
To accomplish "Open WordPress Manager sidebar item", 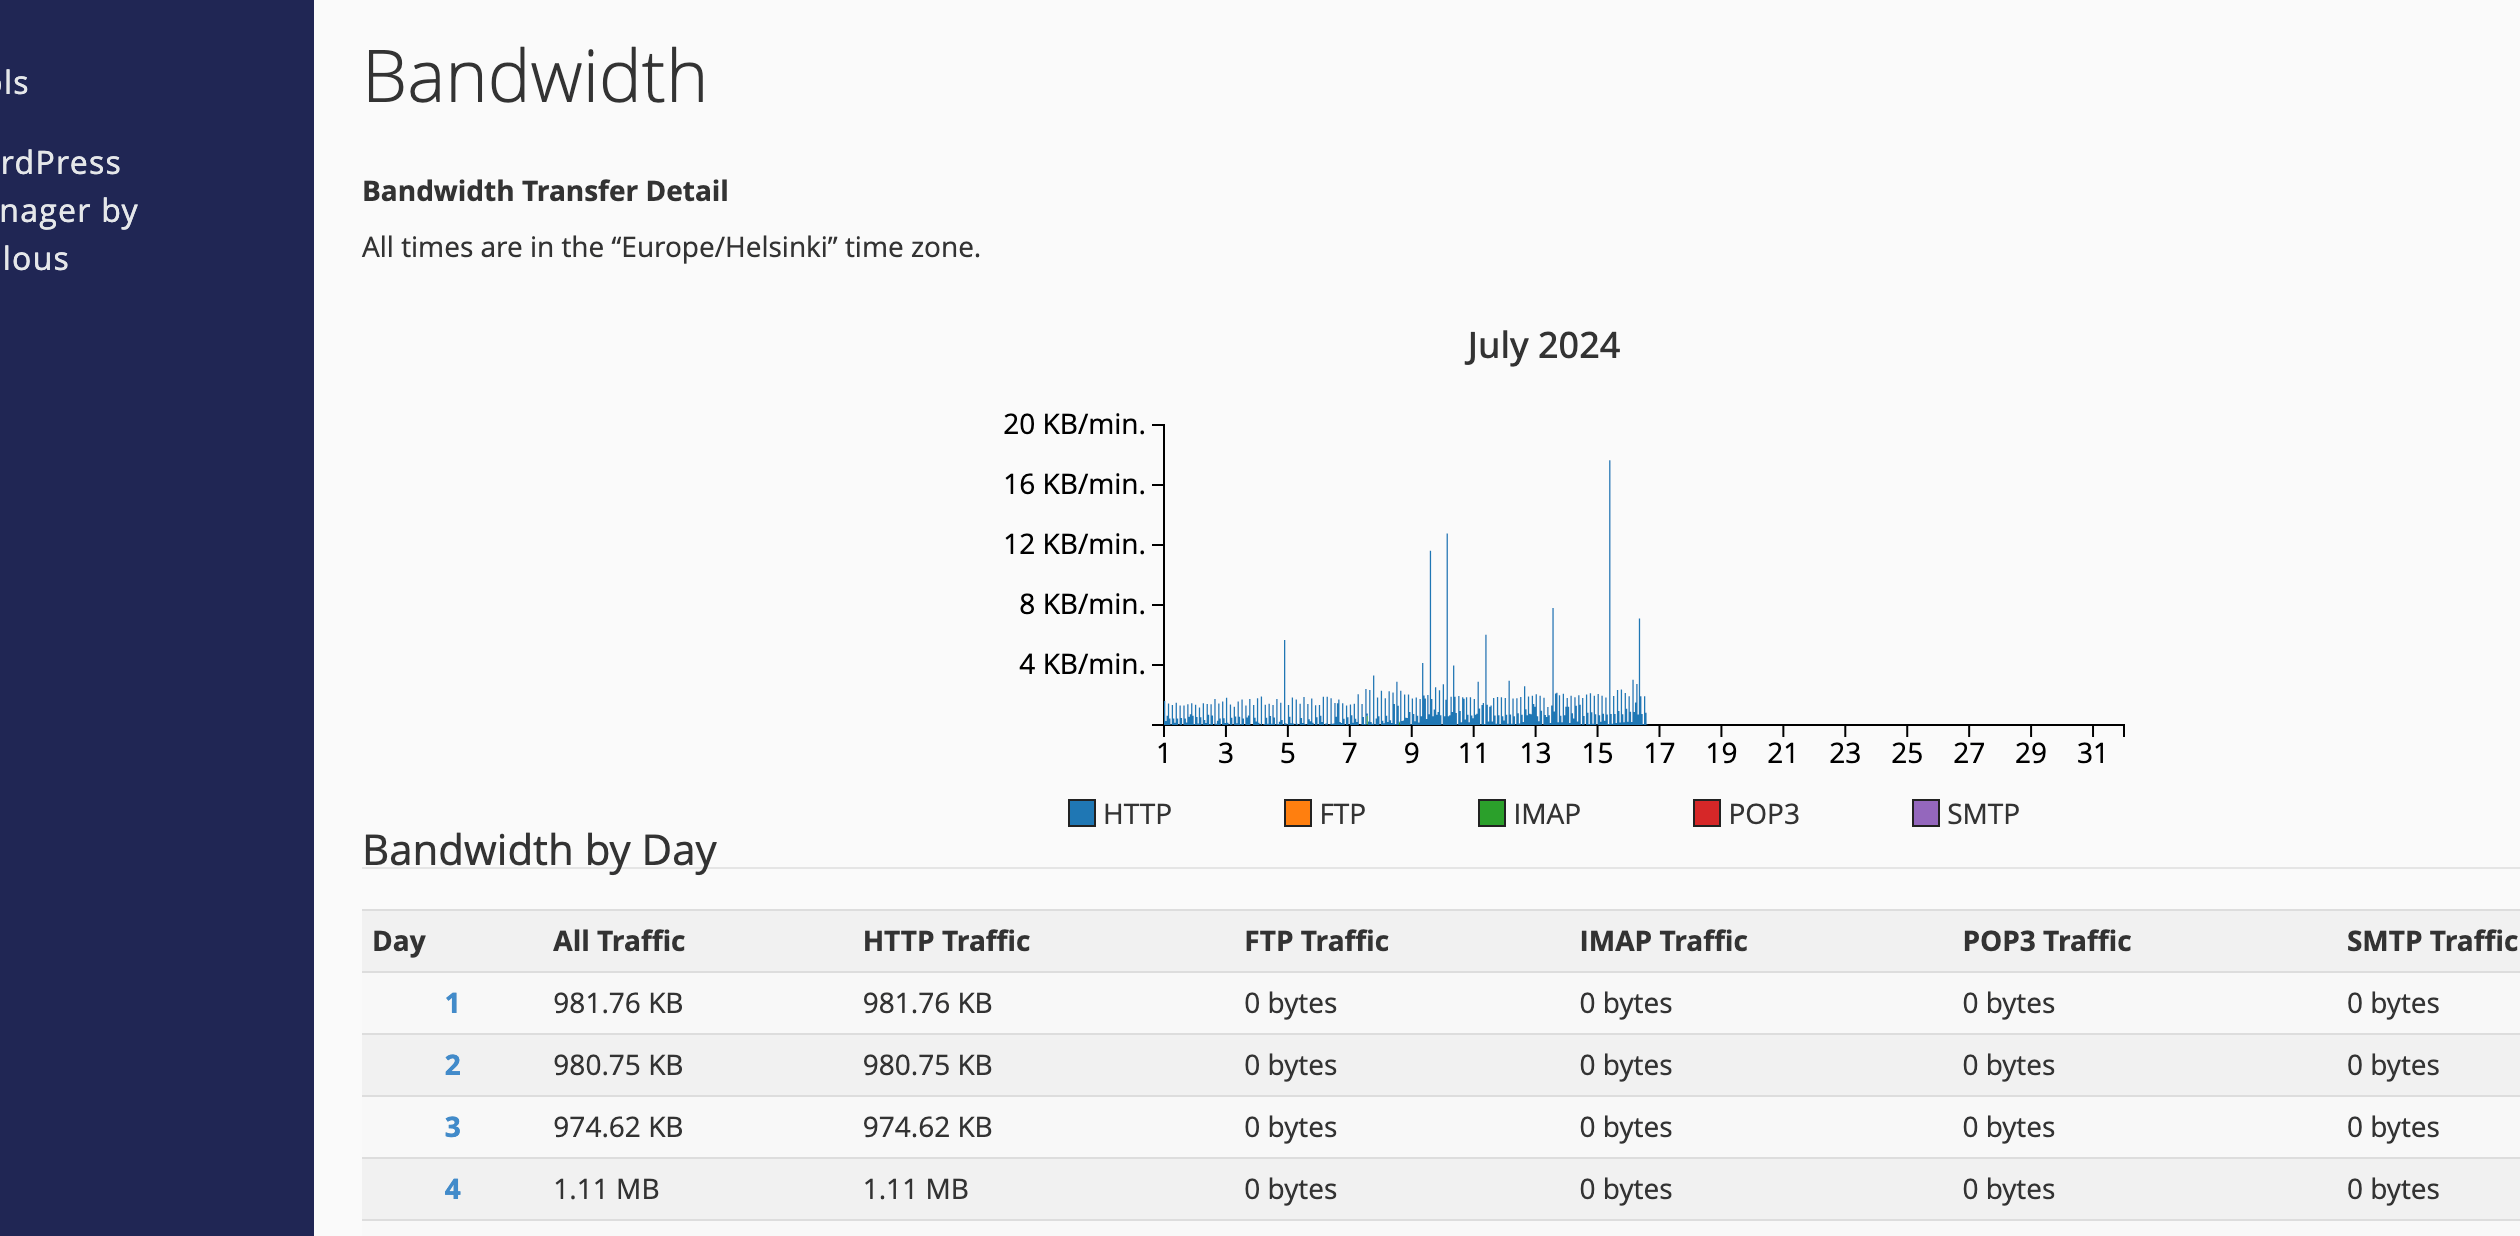I will pyautogui.click(x=68, y=210).
